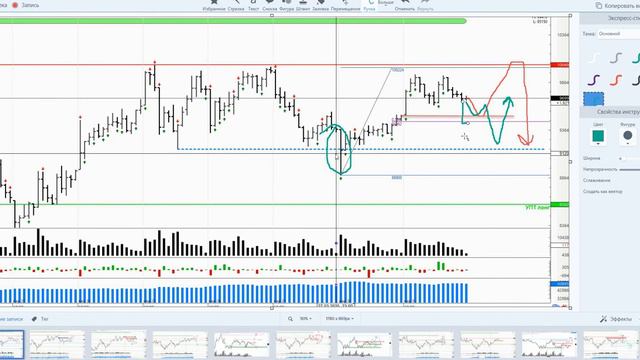Click the Создать как вектор label
Image resolution: width=640 pixels, height=360 pixels.
[602, 191]
